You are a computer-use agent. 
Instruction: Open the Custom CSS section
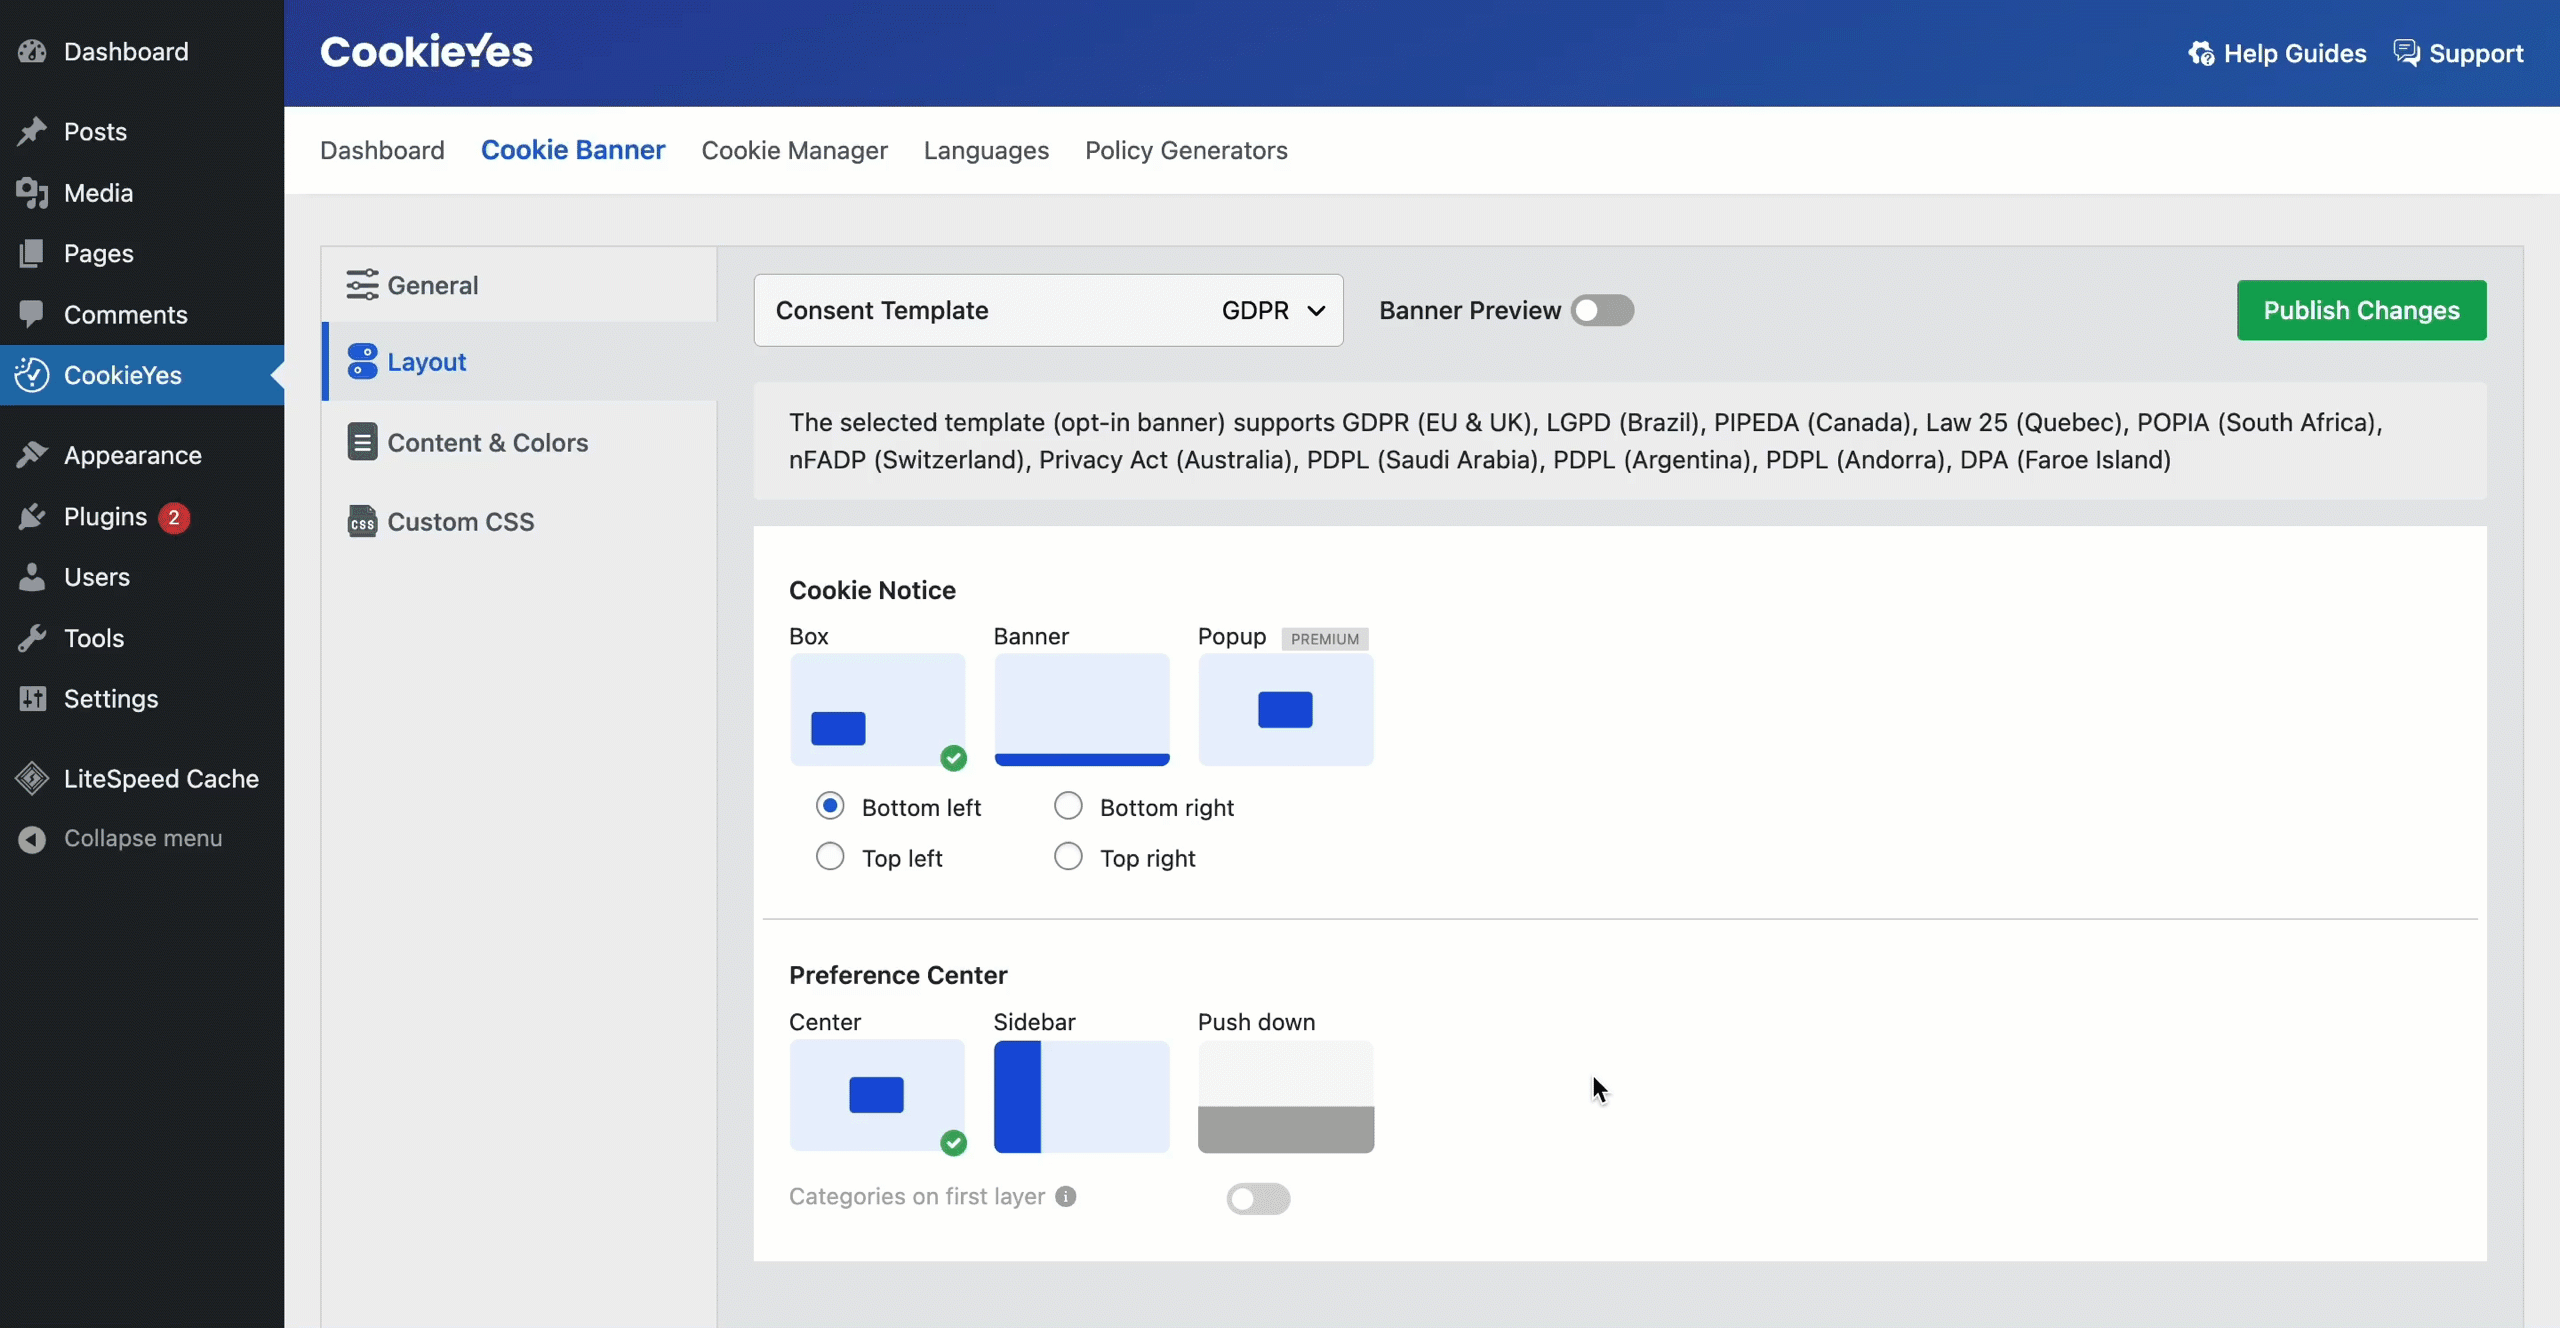coord(520,521)
